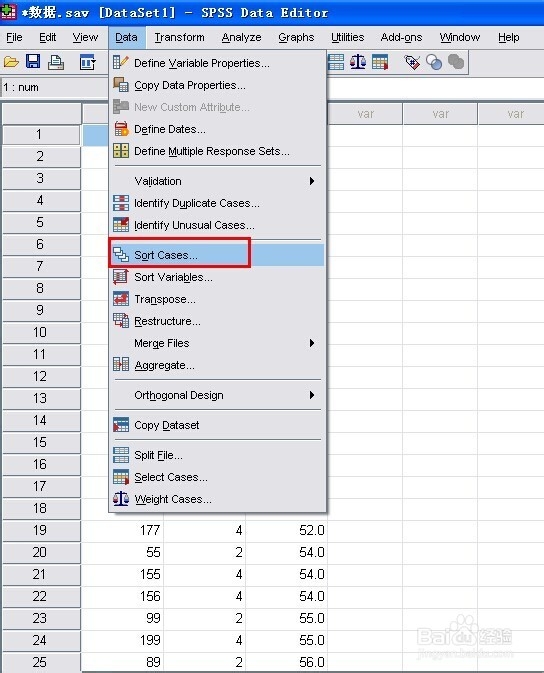
Task: Open the View menu
Action: click(x=85, y=37)
